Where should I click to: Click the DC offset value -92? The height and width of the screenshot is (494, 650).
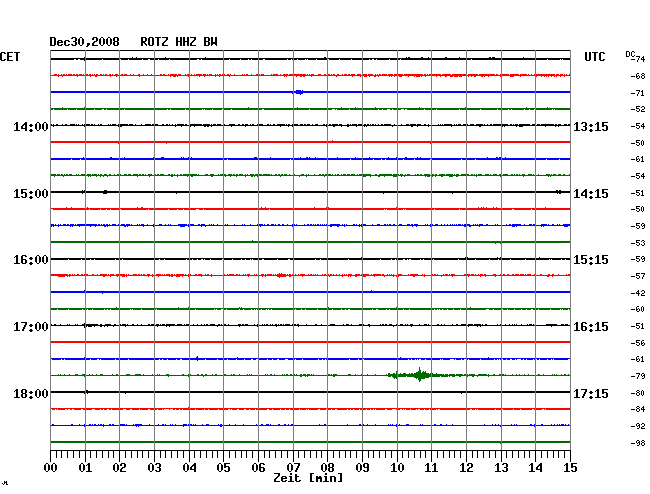coord(638,426)
